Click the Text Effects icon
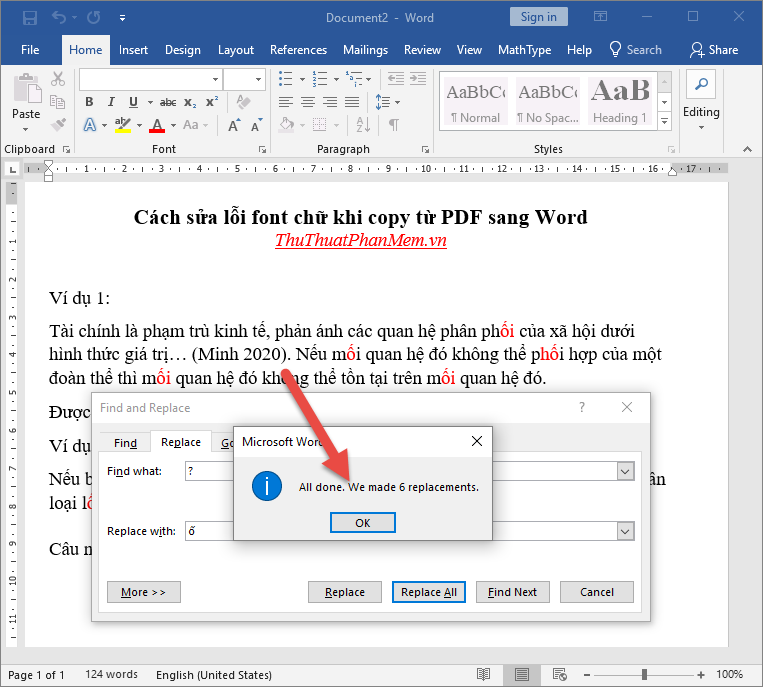 click(x=90, y=125)
